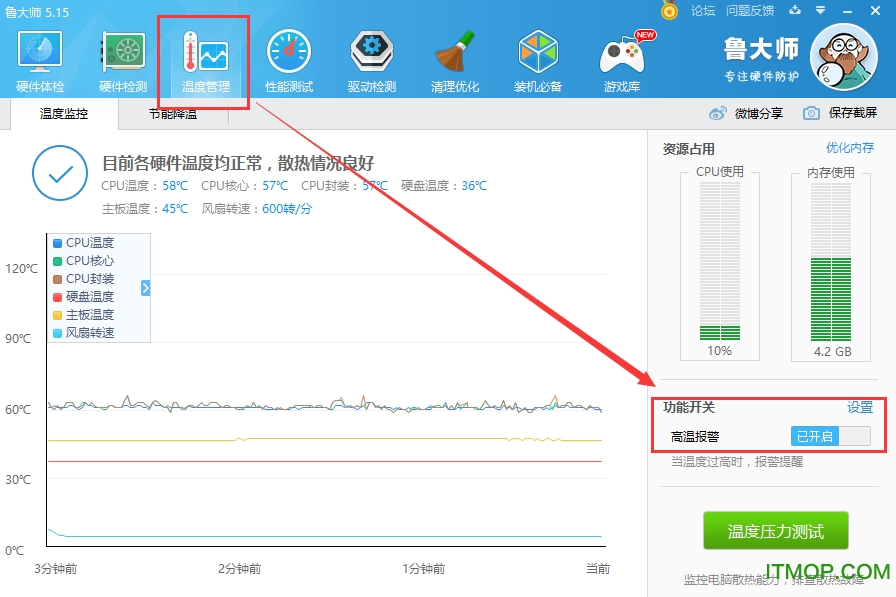Open the 性能测试 performance test section
Image resolution: width=896 pixels, height=597 pixels.
click(289, 61)
